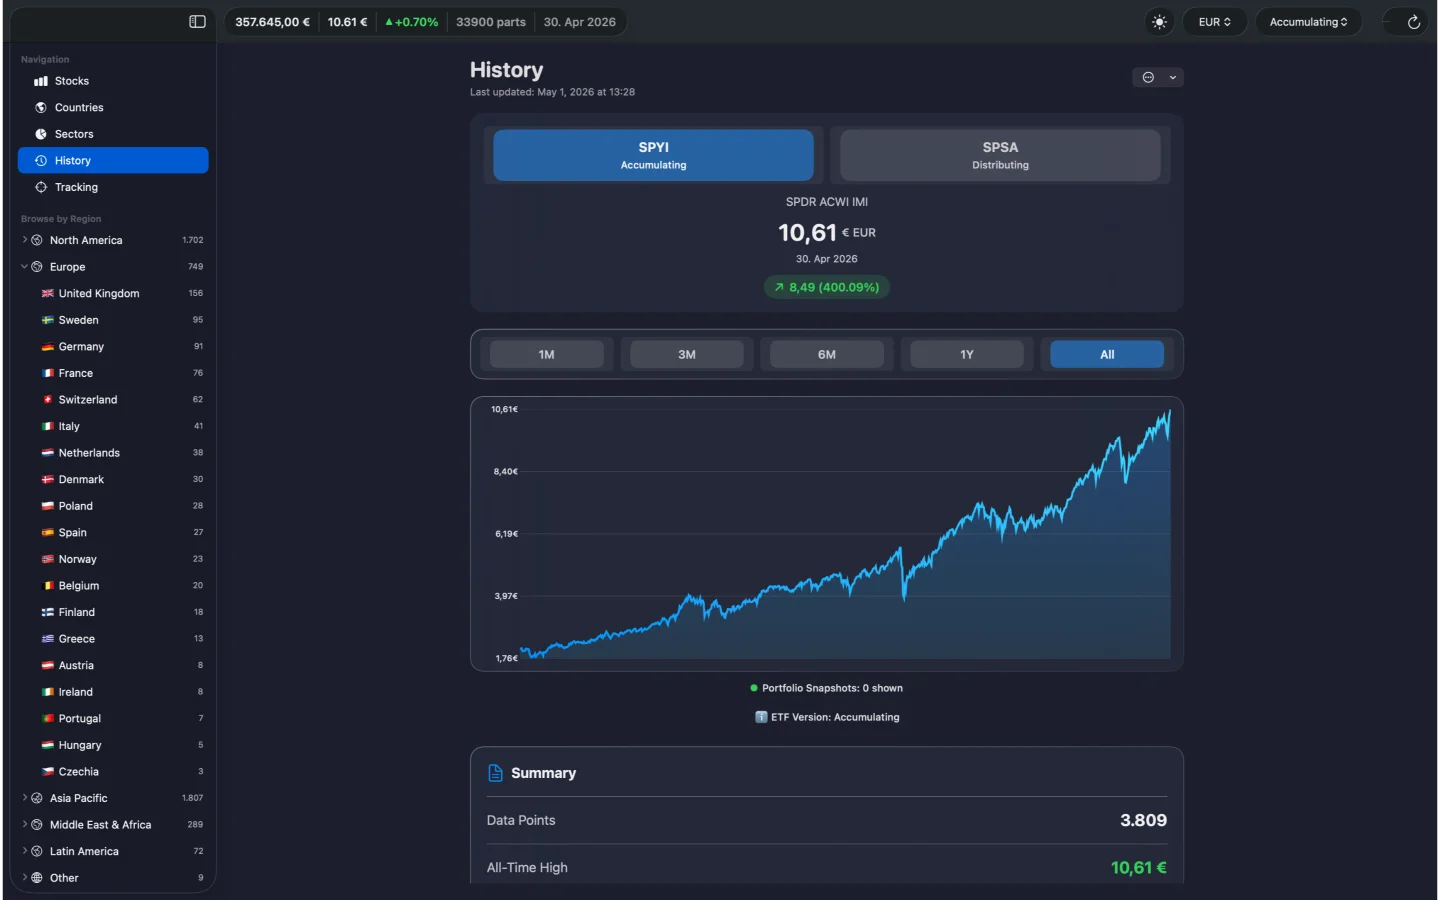This screenshot has height=900, width=1440.
Task: Click the Portugal flag icon
Action: (x=47, y=718)
